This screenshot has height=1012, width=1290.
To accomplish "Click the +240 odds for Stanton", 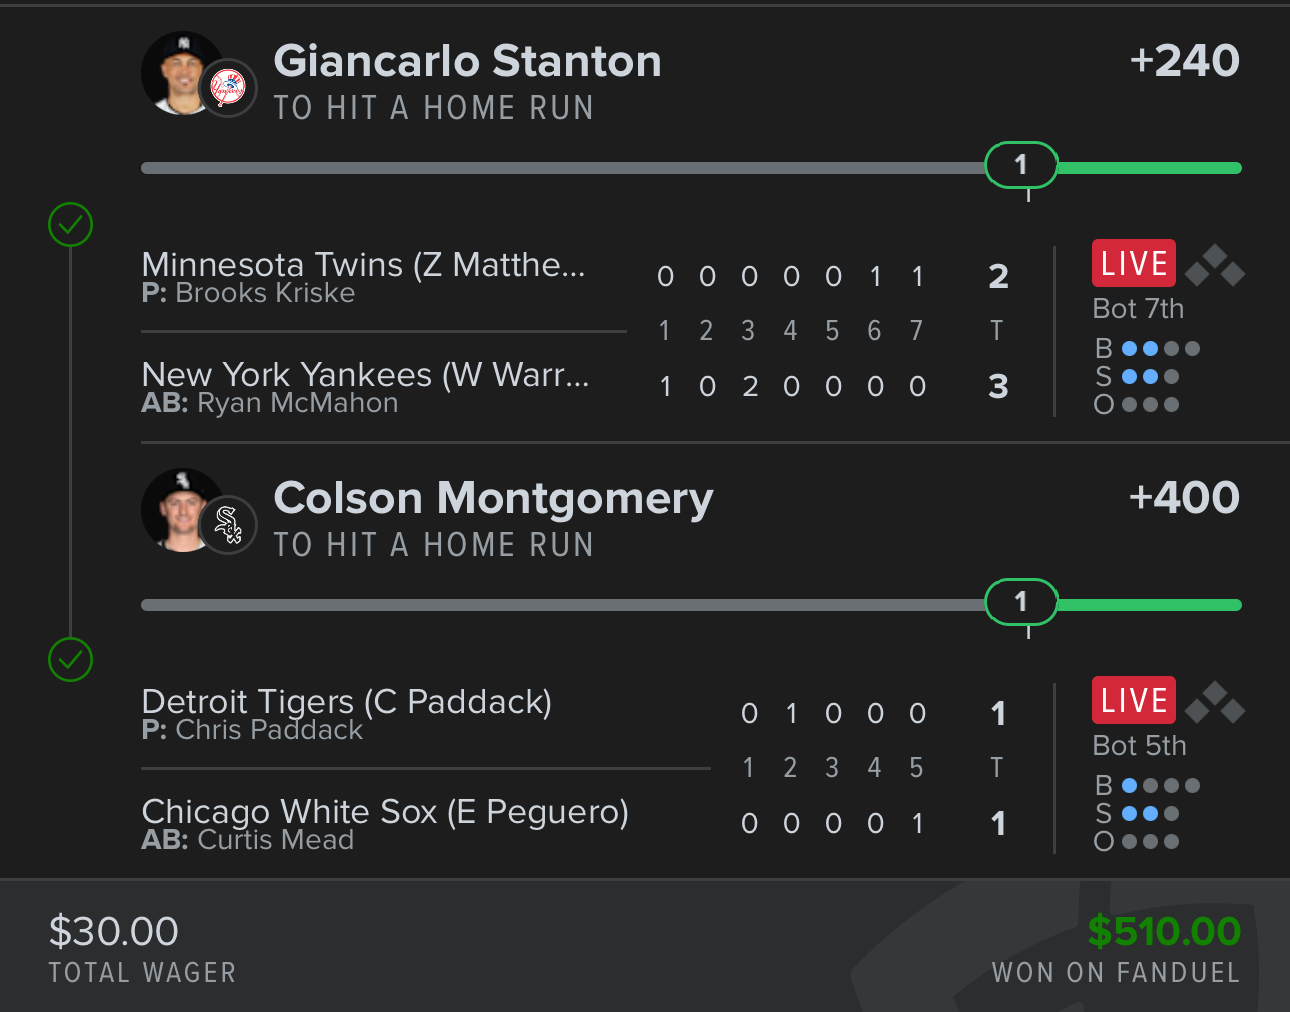I will pos(1184,61).
